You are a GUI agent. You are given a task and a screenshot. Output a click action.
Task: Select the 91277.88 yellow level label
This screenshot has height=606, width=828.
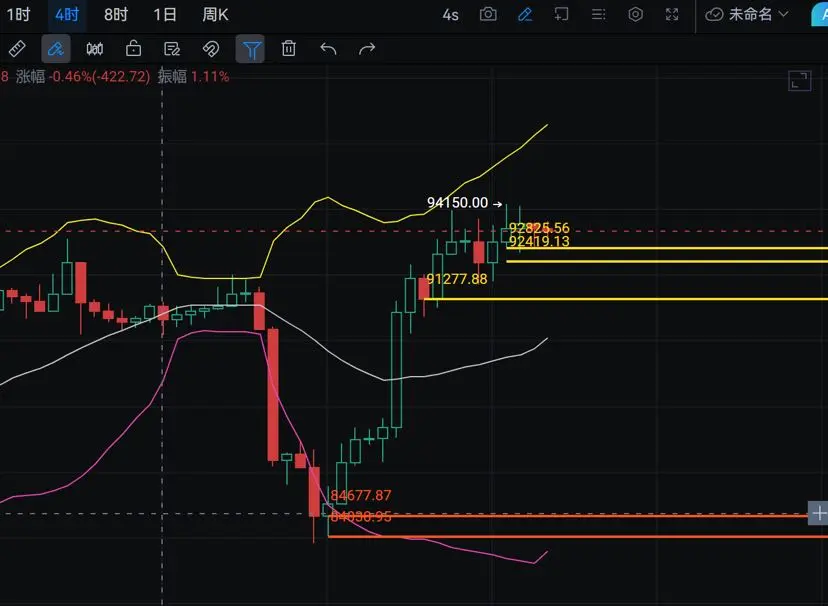coord(457,279)
